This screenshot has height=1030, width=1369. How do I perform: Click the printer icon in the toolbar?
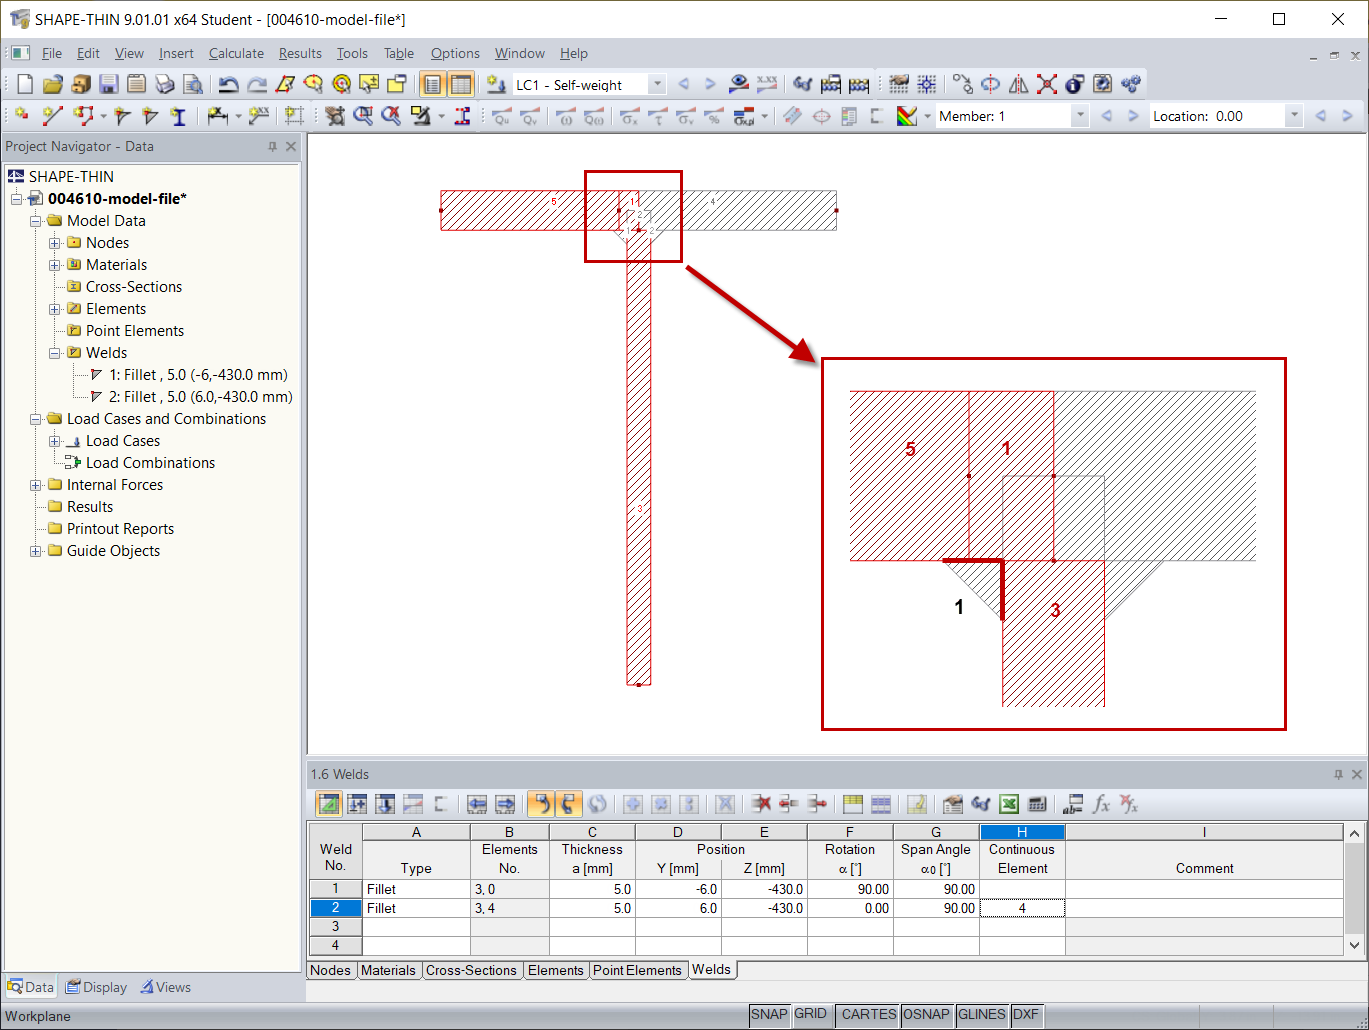pos(165,85)
